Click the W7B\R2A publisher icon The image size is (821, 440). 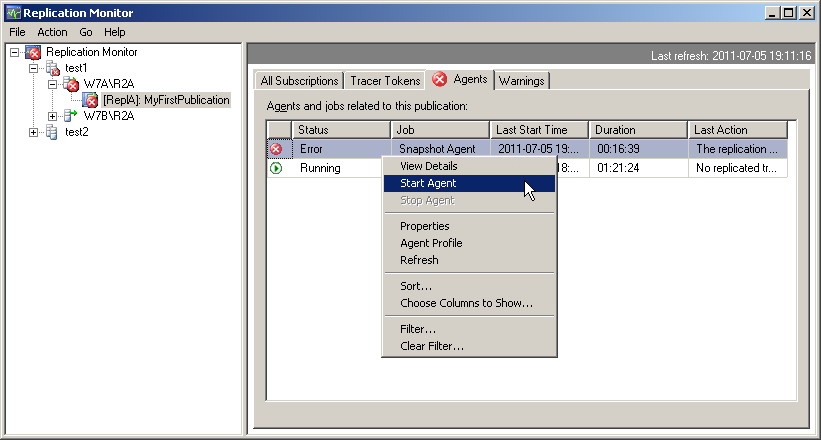point(70,116)
